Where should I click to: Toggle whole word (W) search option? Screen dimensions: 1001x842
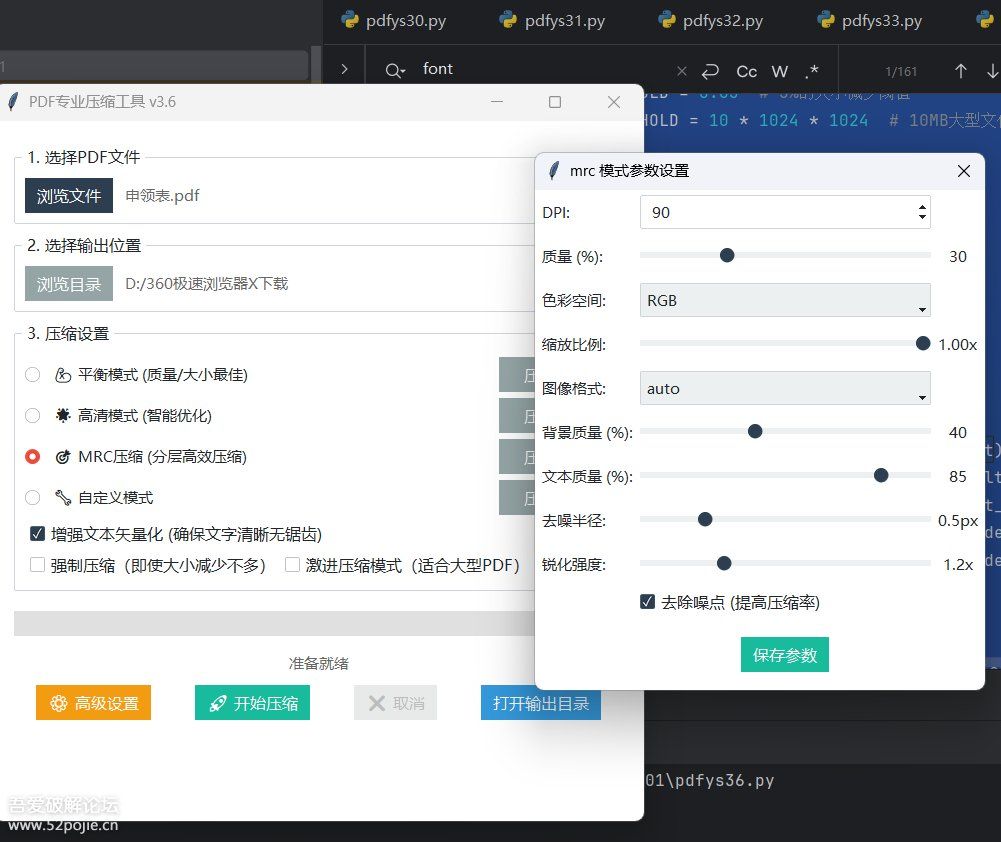coord(780,71)
